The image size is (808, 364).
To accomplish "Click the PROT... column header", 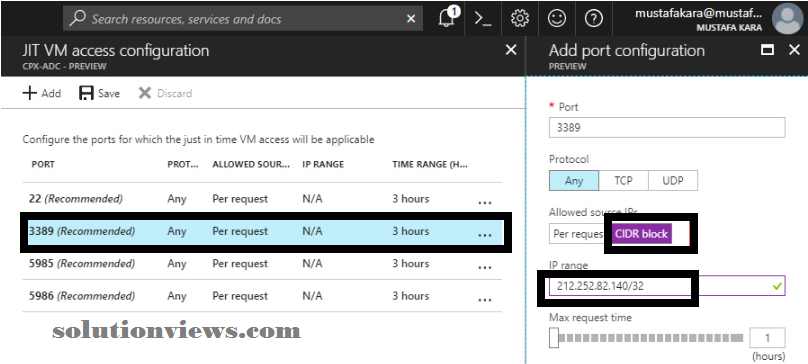I will 183,164.
